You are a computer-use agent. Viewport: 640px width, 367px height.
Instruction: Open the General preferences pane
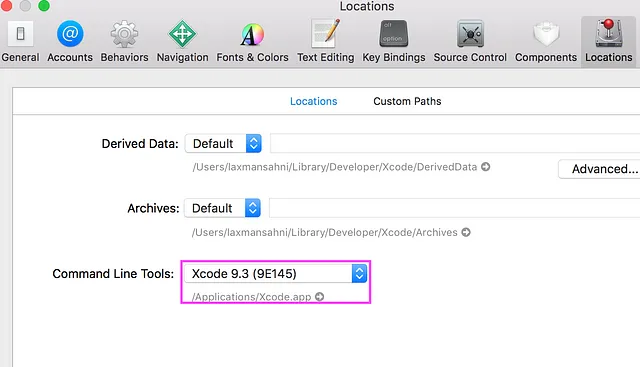(x=20, y=42)
